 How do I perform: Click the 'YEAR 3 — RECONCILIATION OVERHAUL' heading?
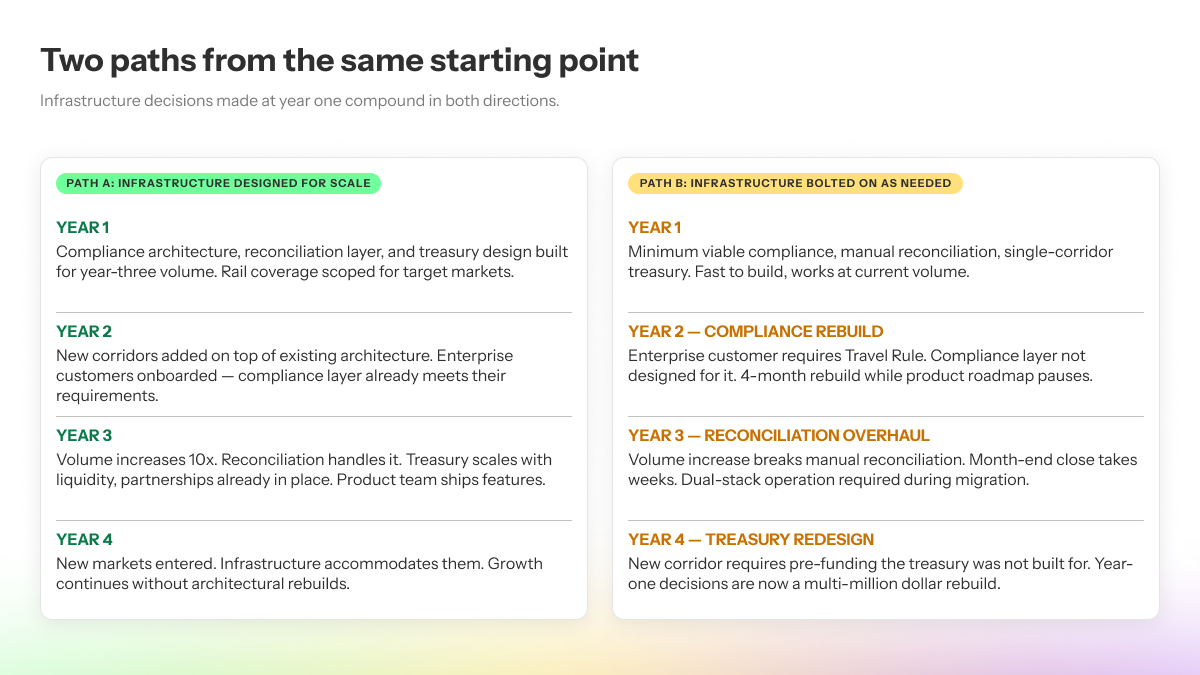pyautogui.click(x=779, y=436)
